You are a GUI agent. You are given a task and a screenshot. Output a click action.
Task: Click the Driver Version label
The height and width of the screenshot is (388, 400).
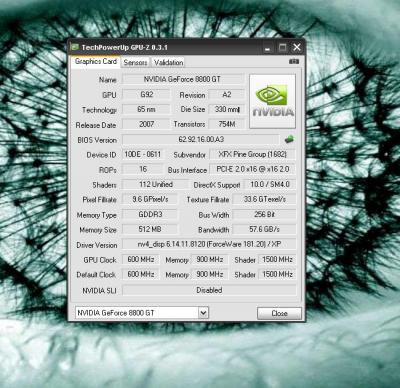[x=97, y=245]
